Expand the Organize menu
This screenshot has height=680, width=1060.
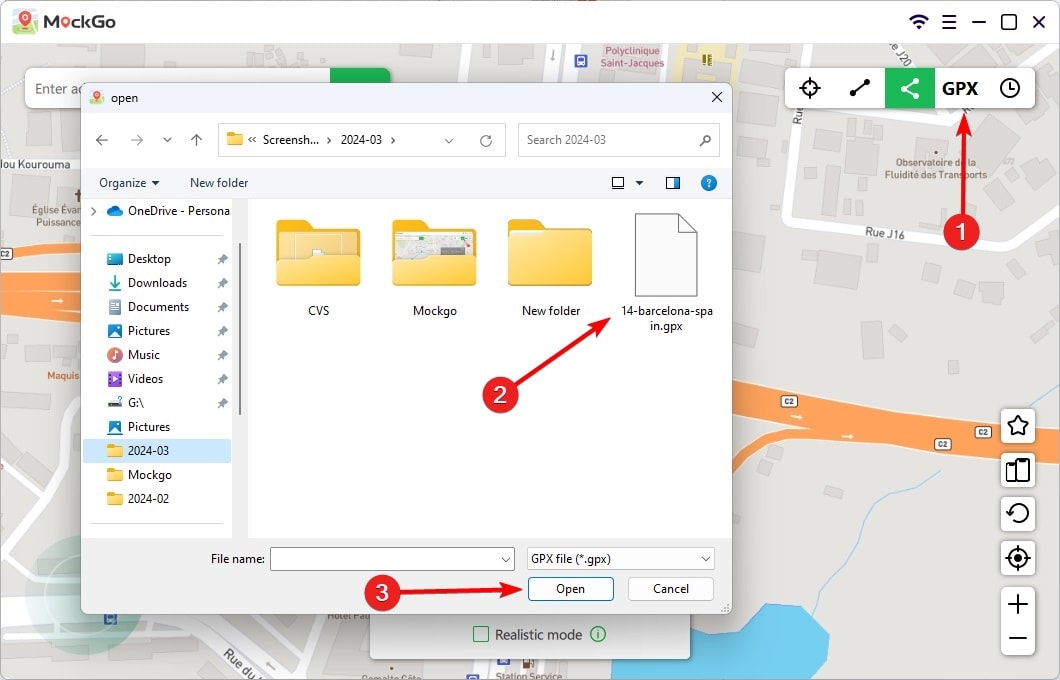click(128, 182)
